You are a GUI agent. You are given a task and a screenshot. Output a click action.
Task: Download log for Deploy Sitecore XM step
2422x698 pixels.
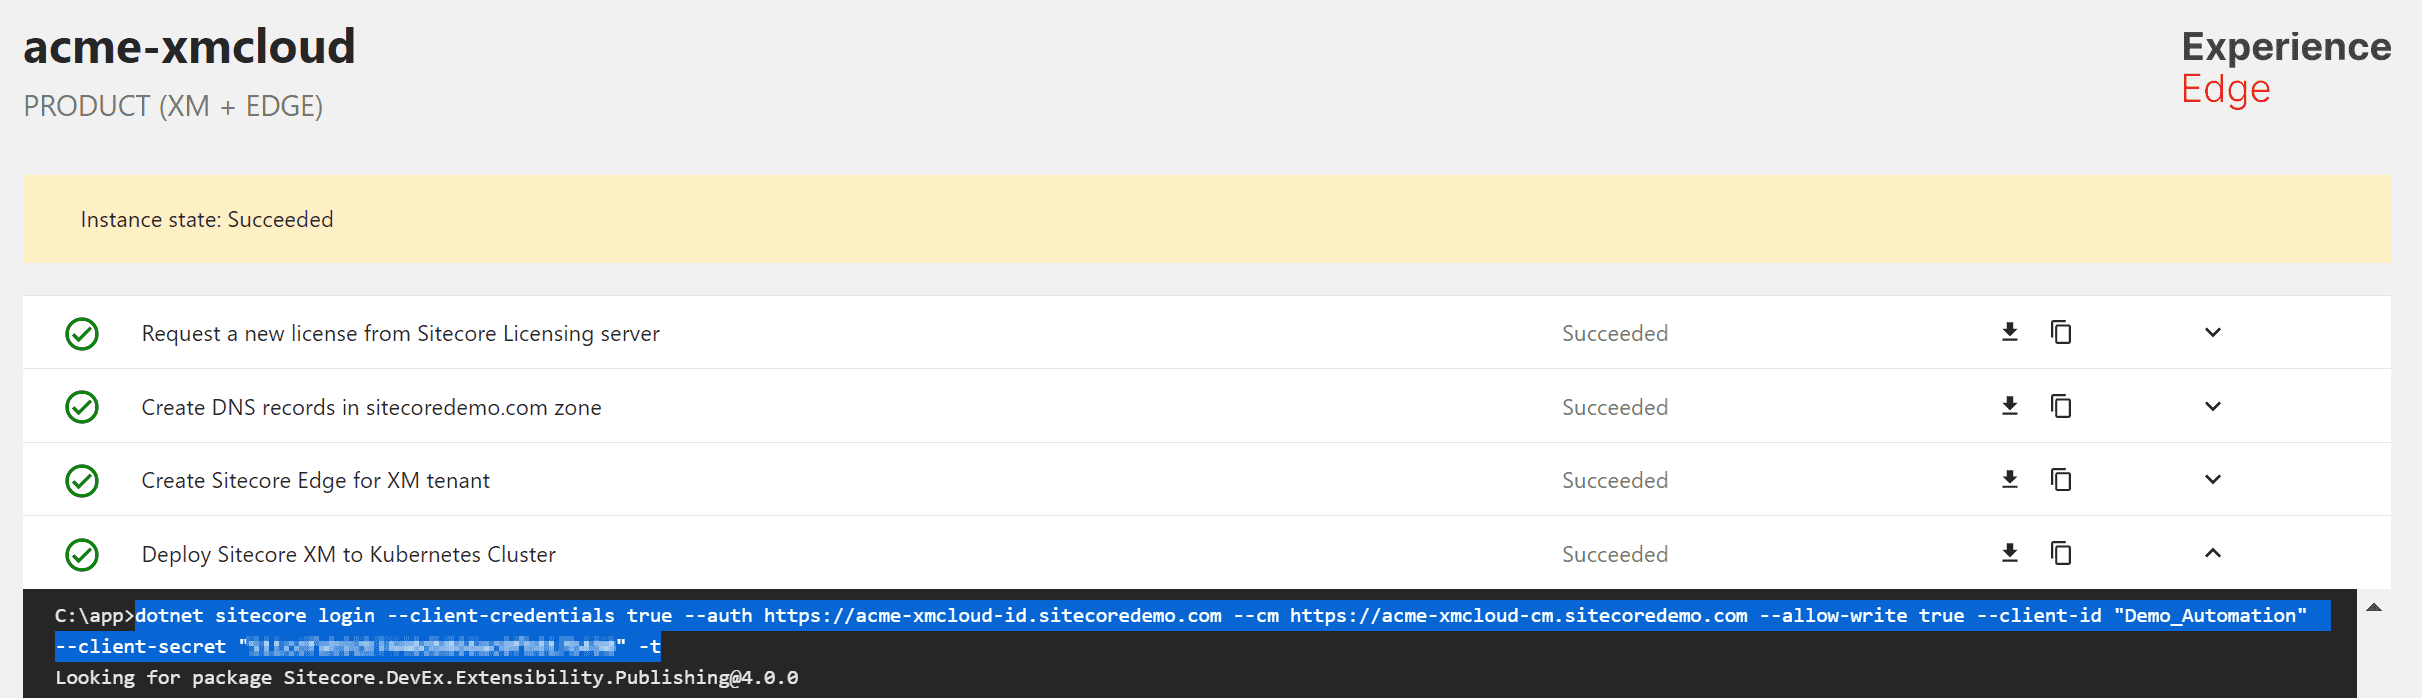pos(2009,553)
